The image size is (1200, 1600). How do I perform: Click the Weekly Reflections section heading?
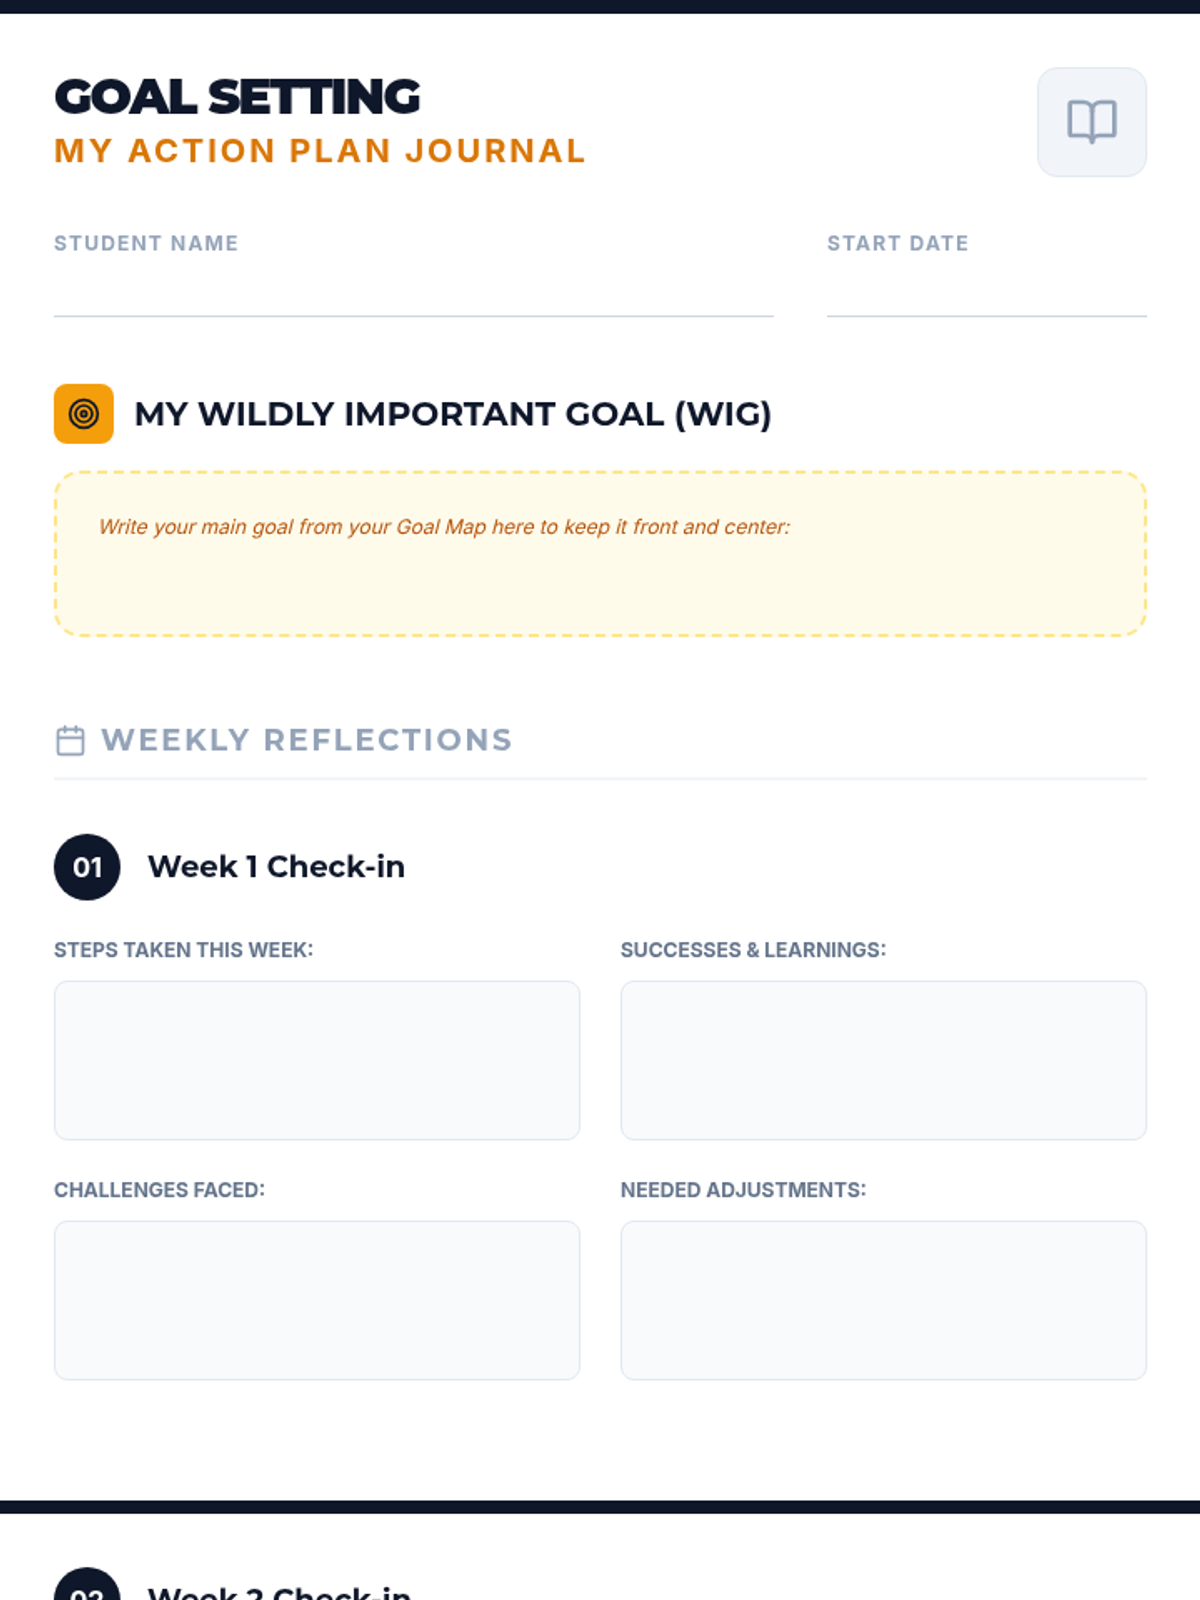[x=306, y=740]
